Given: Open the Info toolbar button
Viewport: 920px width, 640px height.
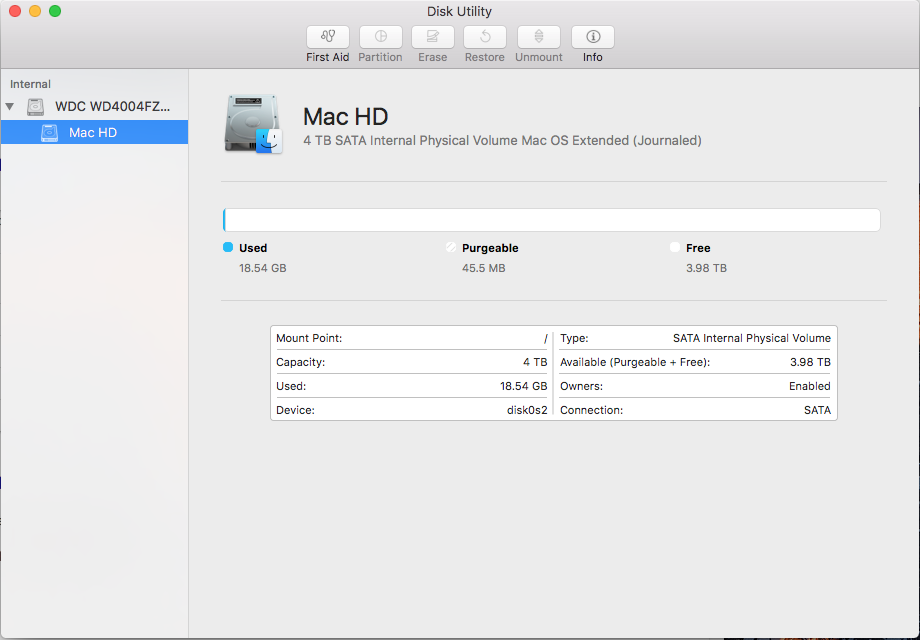Looking at the screenshot, I should [593, 37].
